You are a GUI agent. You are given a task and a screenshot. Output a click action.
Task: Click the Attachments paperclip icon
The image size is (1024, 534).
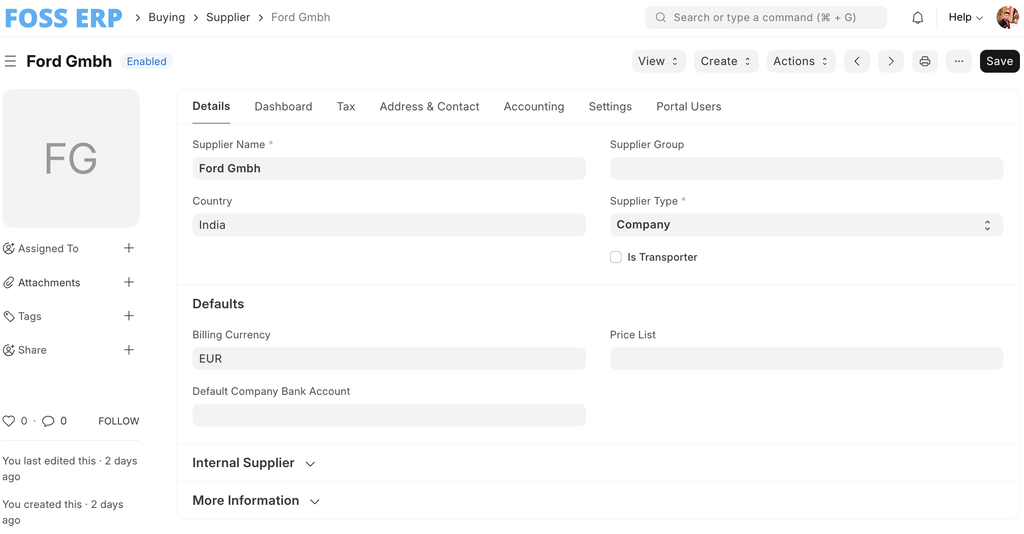[x=8, y=283]
